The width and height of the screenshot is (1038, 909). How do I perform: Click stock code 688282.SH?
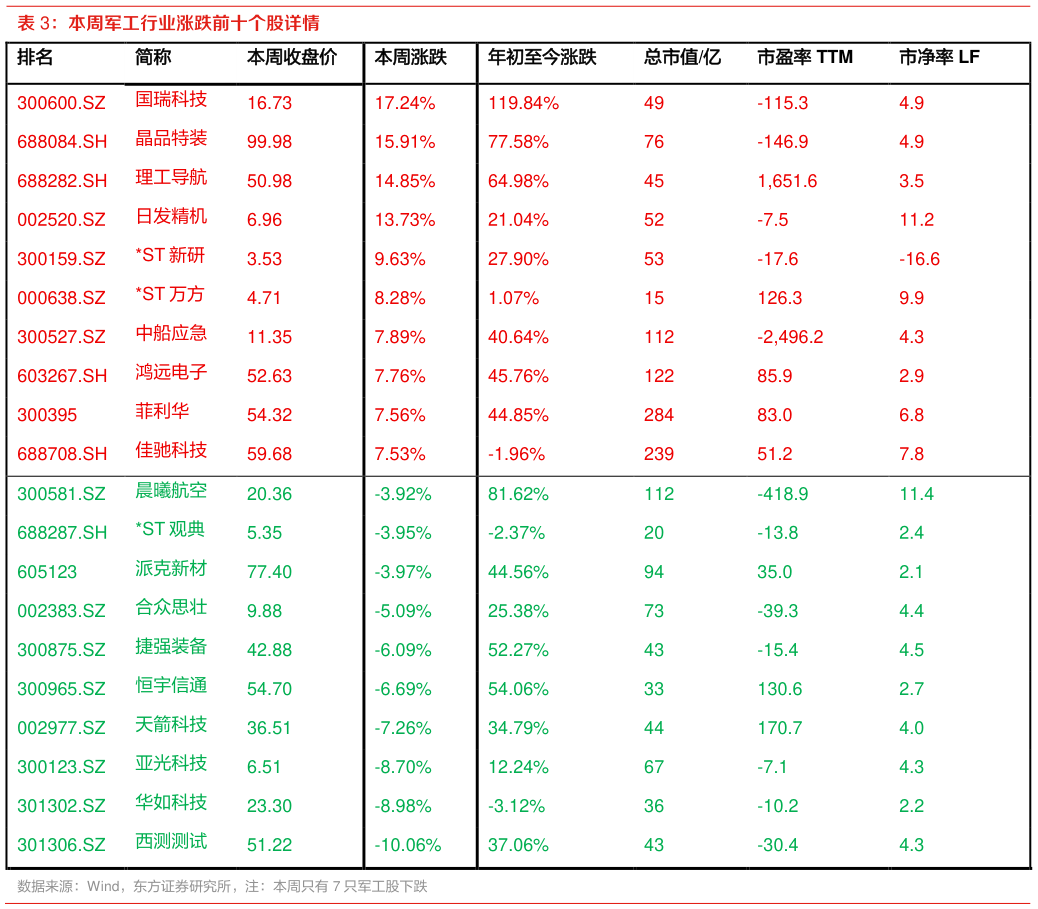tap(62, 181)
